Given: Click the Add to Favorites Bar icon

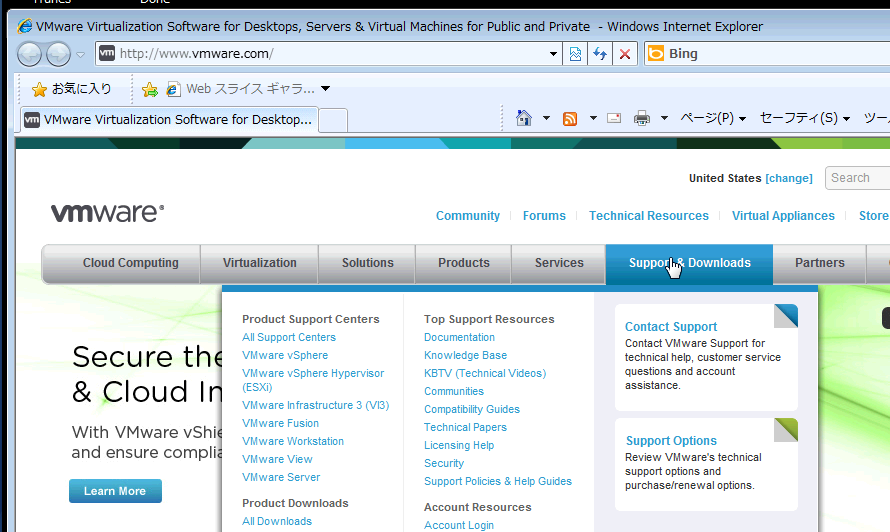Looking at the screenshot, I should pos(150,89).
